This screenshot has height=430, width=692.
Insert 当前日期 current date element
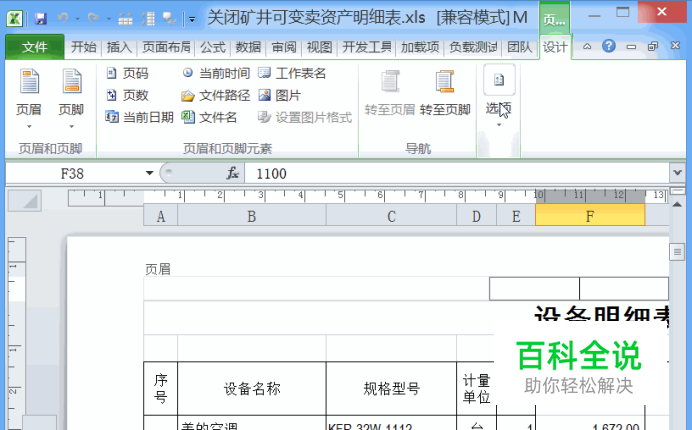(139, 117)
